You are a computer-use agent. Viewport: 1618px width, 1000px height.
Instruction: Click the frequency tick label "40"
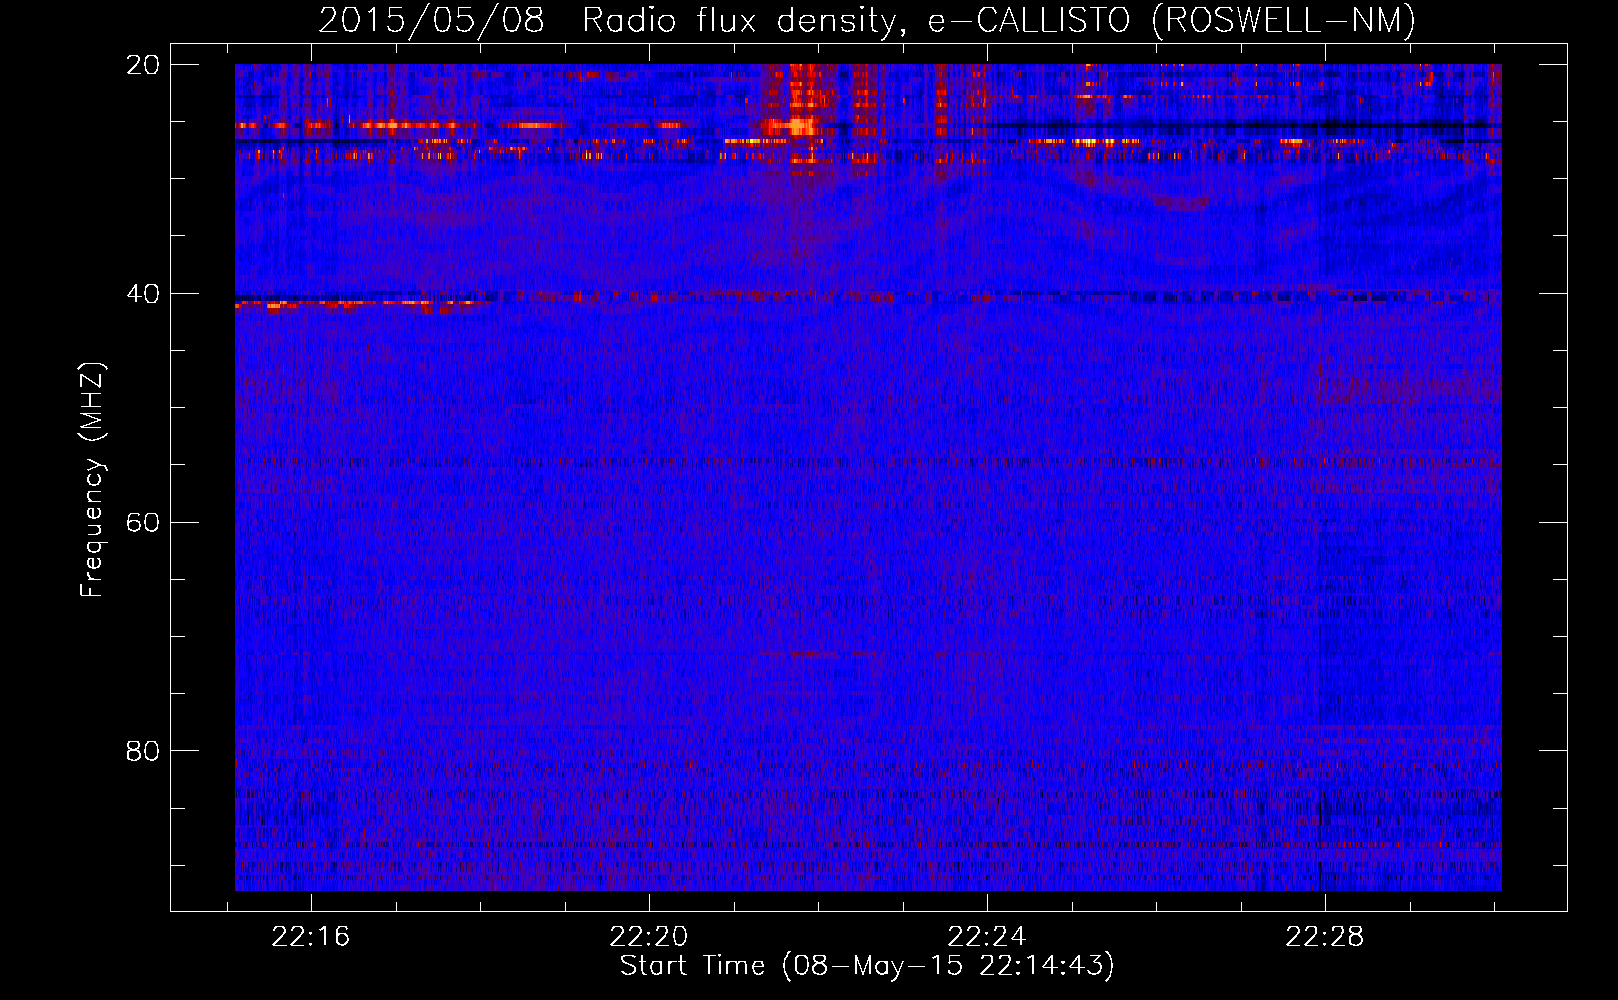tap(143, 294)
